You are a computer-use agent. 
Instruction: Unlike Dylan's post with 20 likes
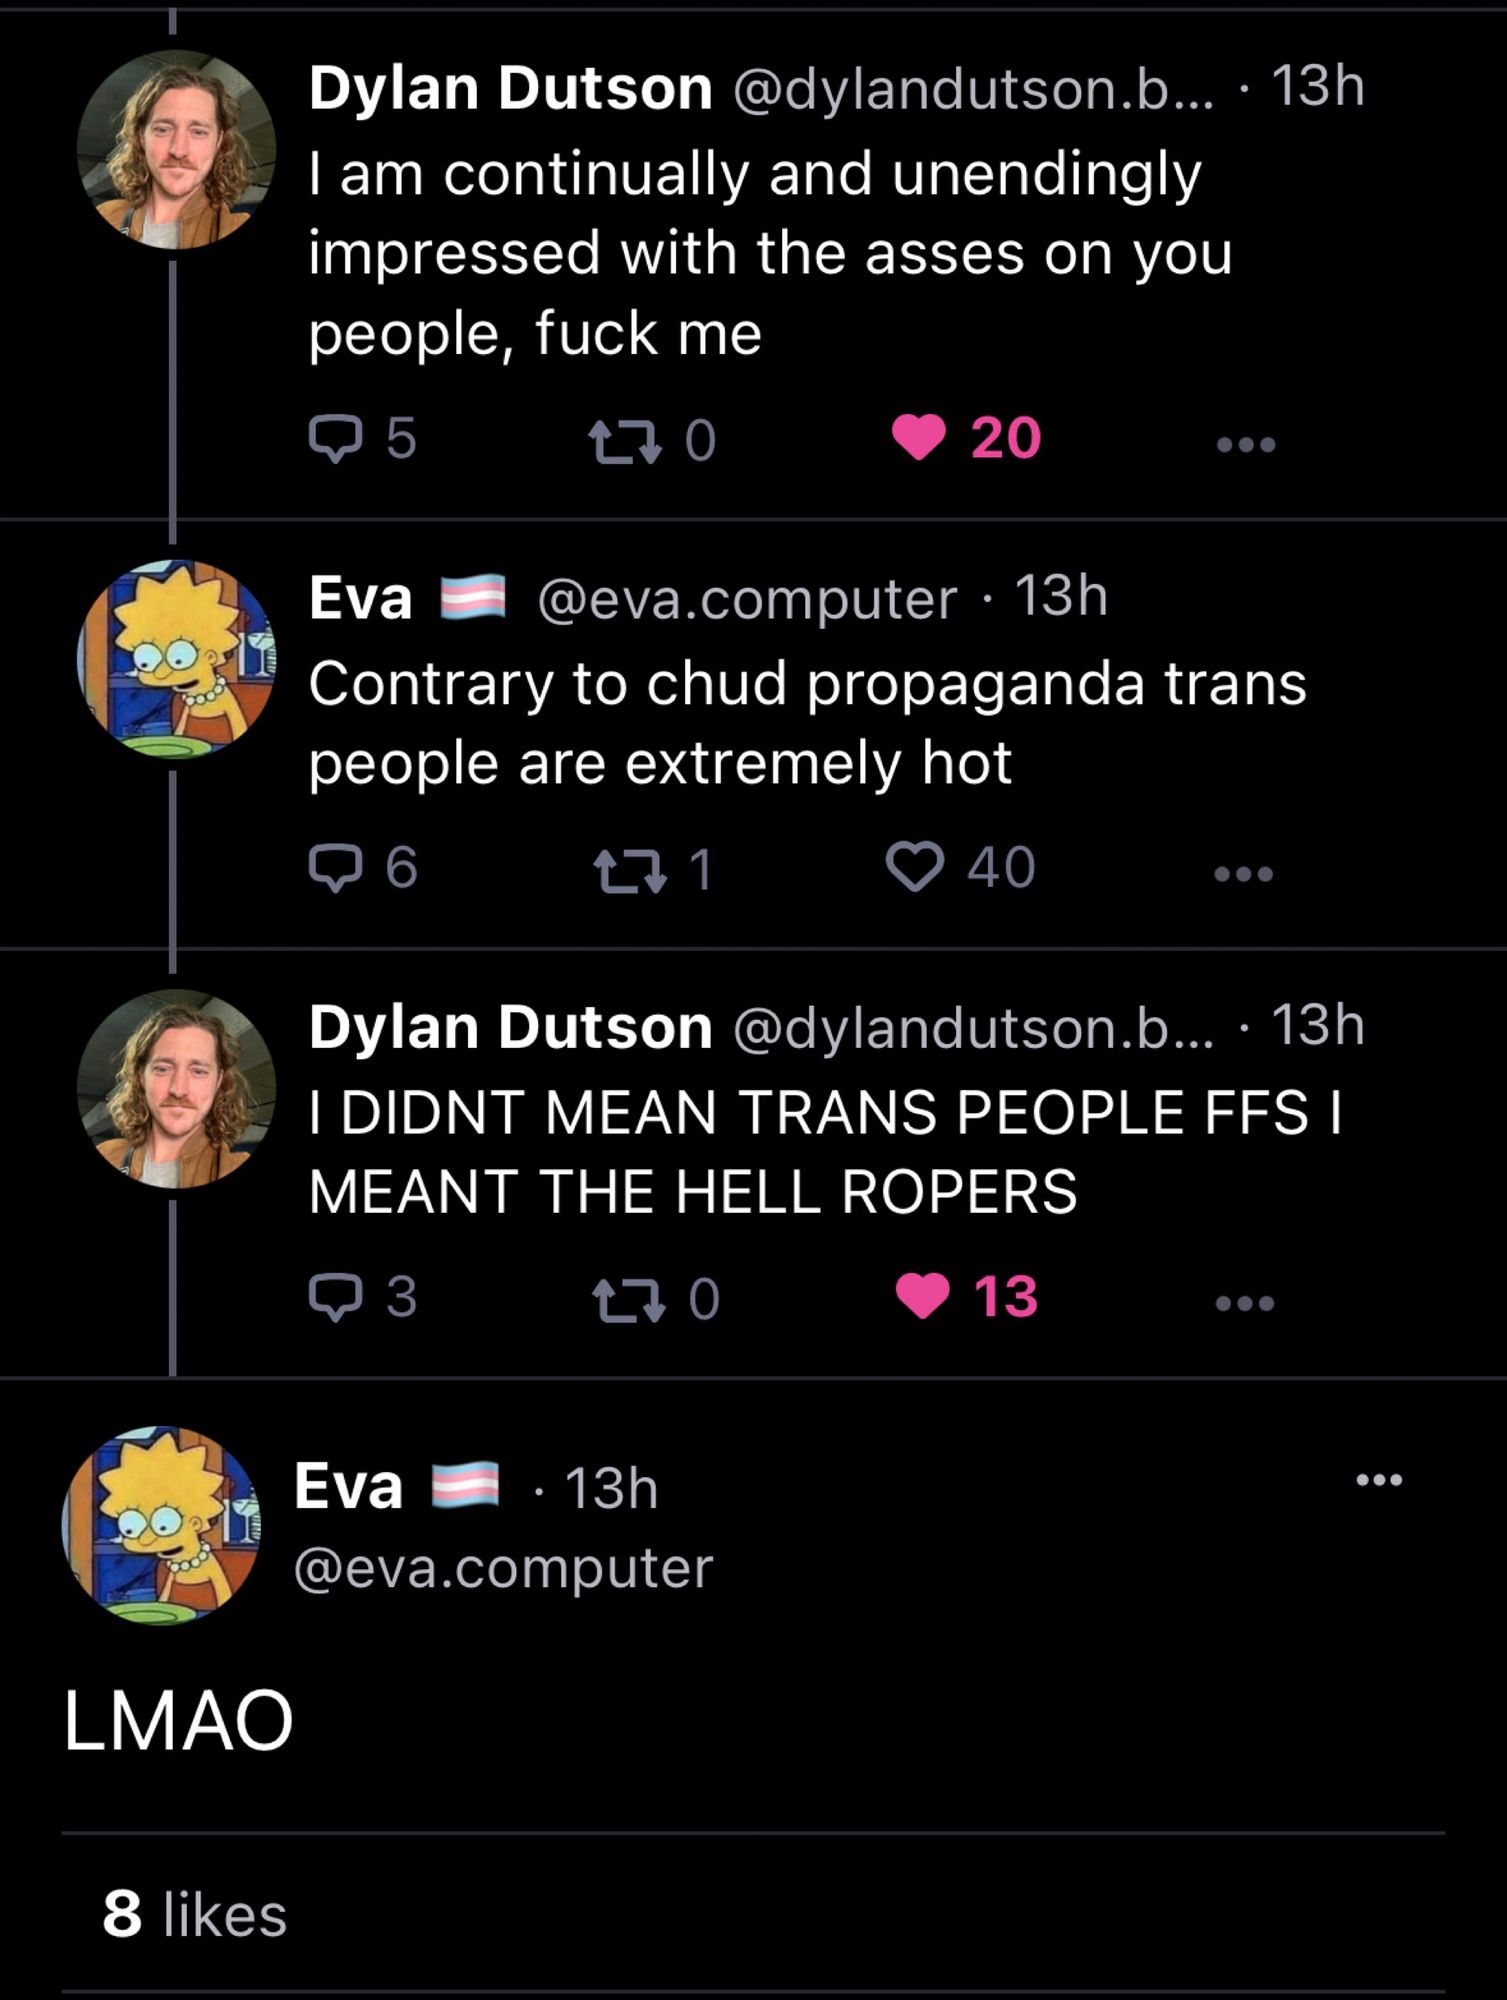[966, 438]
